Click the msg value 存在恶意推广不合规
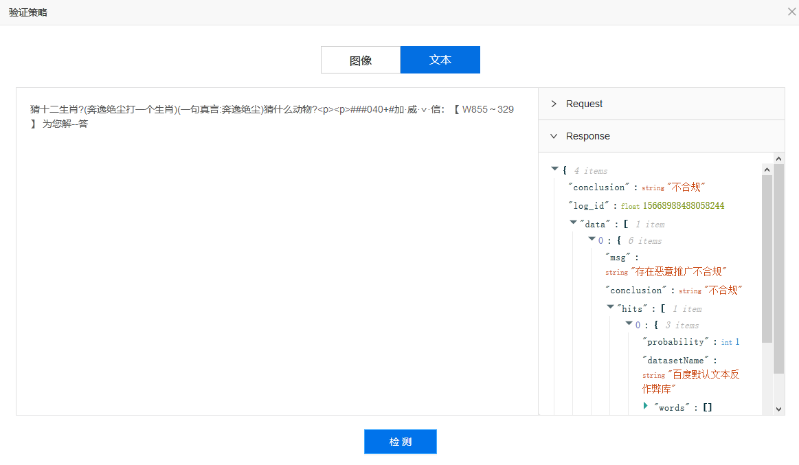 tap(679, 271)
